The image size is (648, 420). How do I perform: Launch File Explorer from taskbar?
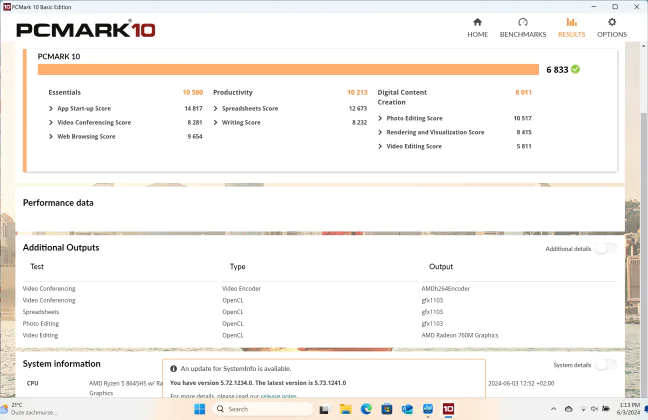[345, 409]
